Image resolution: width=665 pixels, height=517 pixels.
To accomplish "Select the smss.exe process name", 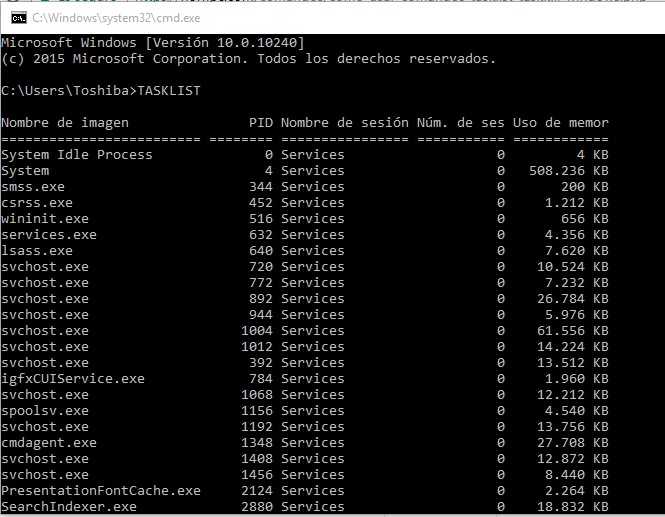I will coord(33,187).
